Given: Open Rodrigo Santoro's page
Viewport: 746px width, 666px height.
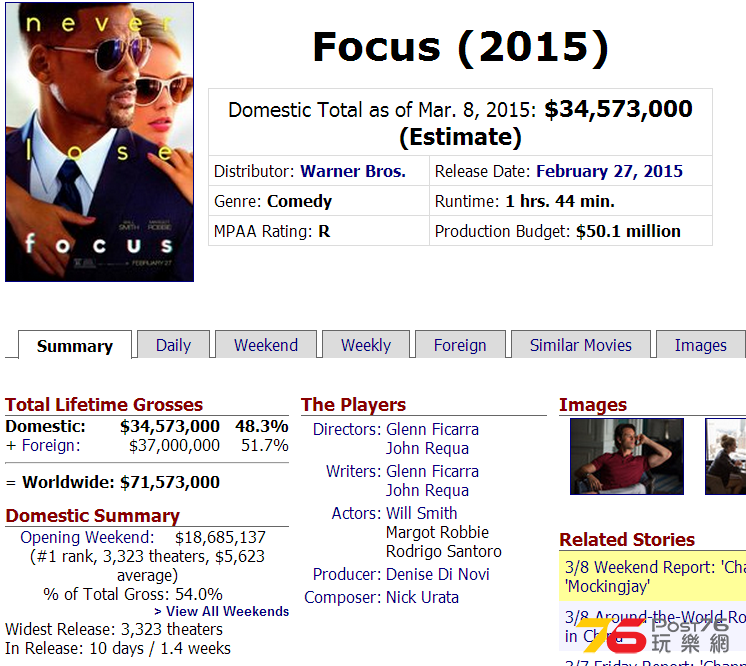Looking at the screenshot, I should tap(443, 551).
